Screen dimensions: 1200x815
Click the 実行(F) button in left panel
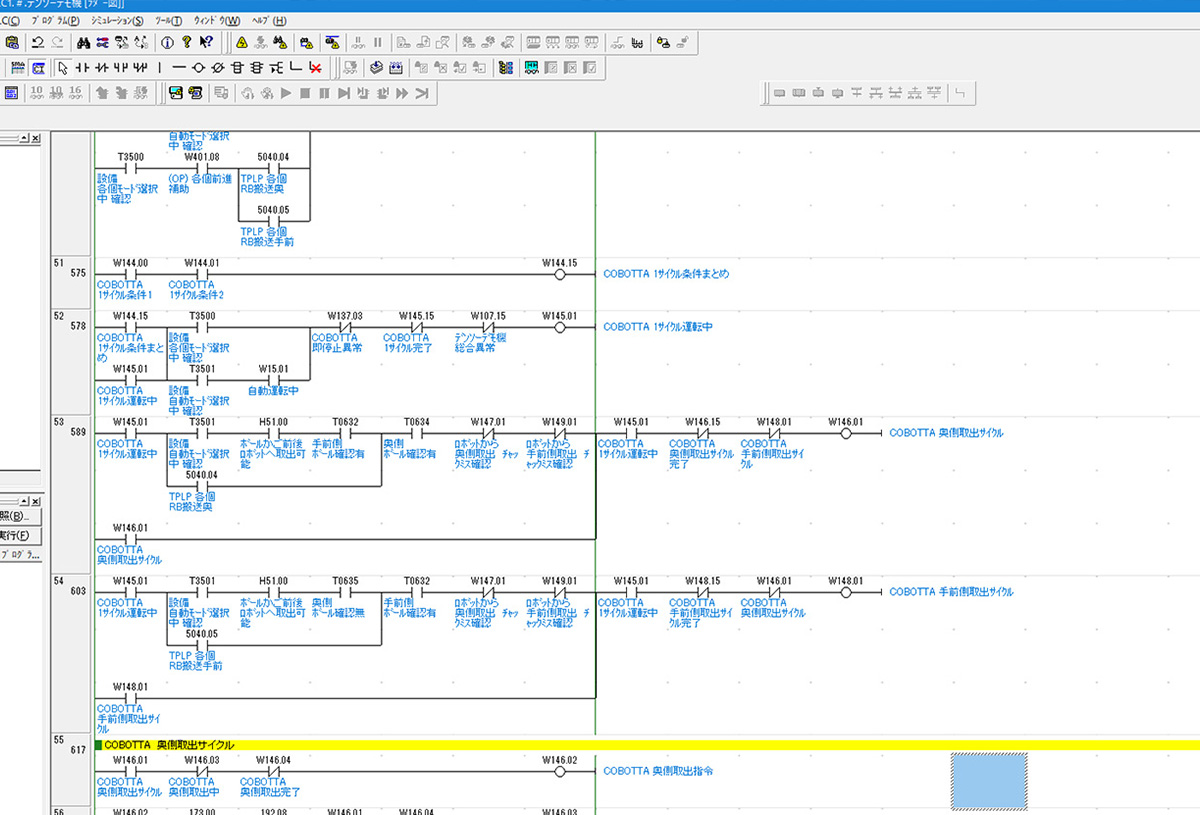pos(18,535)
